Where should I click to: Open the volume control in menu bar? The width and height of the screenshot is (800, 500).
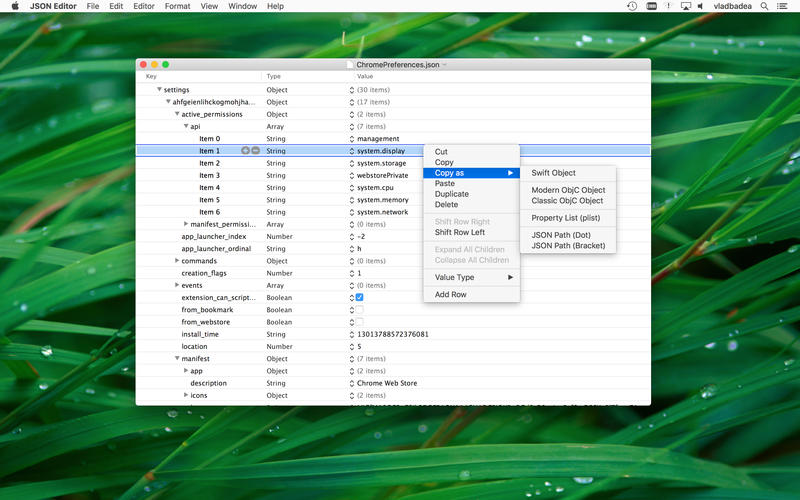[701, 6]
